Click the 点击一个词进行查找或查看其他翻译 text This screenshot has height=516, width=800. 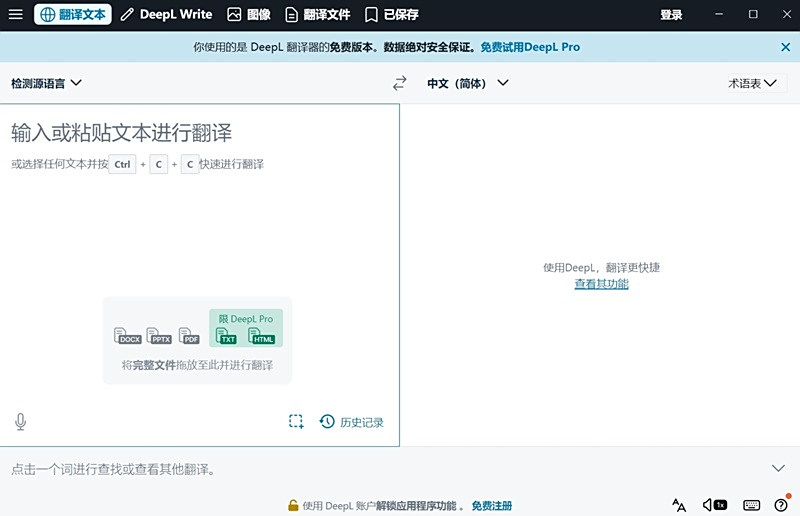113,469
